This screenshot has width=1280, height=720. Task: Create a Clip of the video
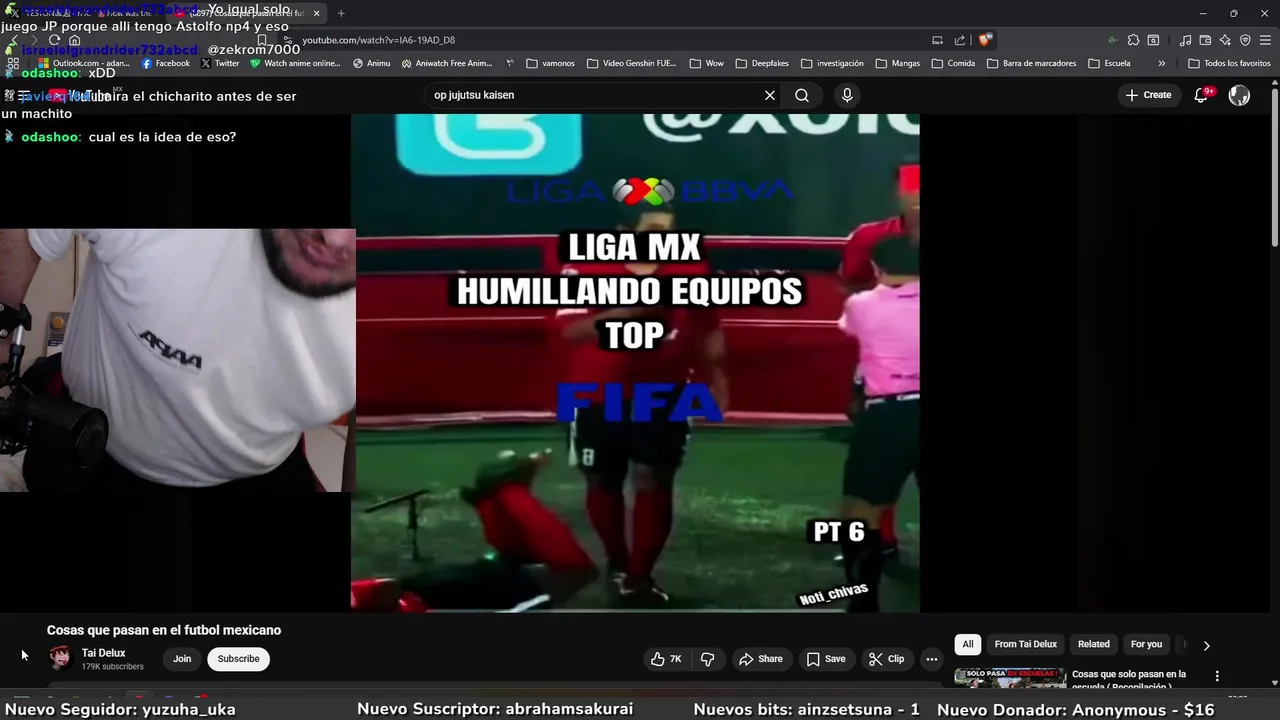click(x=887, y=659)
